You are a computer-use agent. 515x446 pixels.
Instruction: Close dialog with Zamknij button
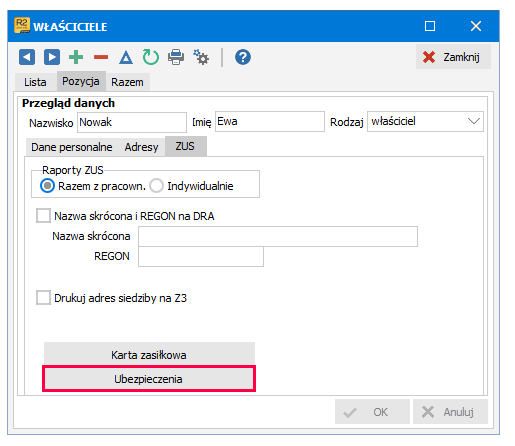click(453, 57)
